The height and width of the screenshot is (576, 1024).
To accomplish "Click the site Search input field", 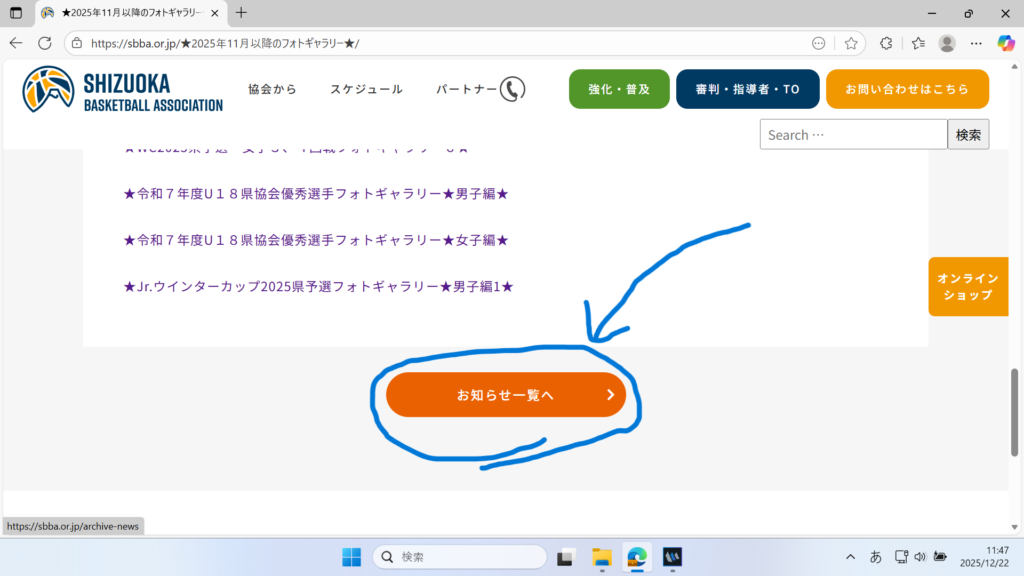I will (852, 135).
